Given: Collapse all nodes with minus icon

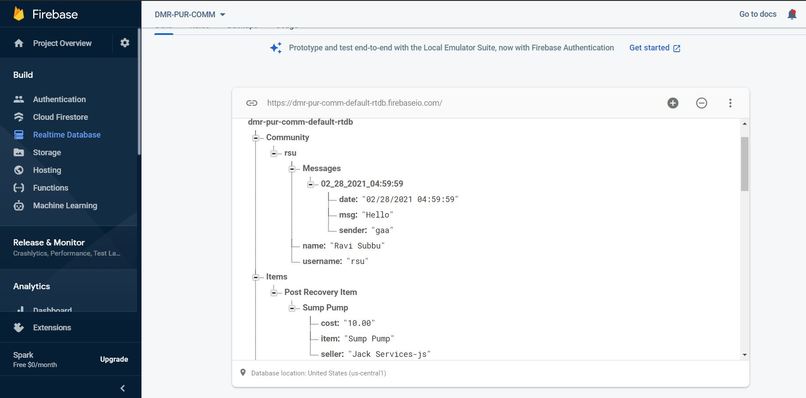Looking at the screenshot, I should coord(702,103).
